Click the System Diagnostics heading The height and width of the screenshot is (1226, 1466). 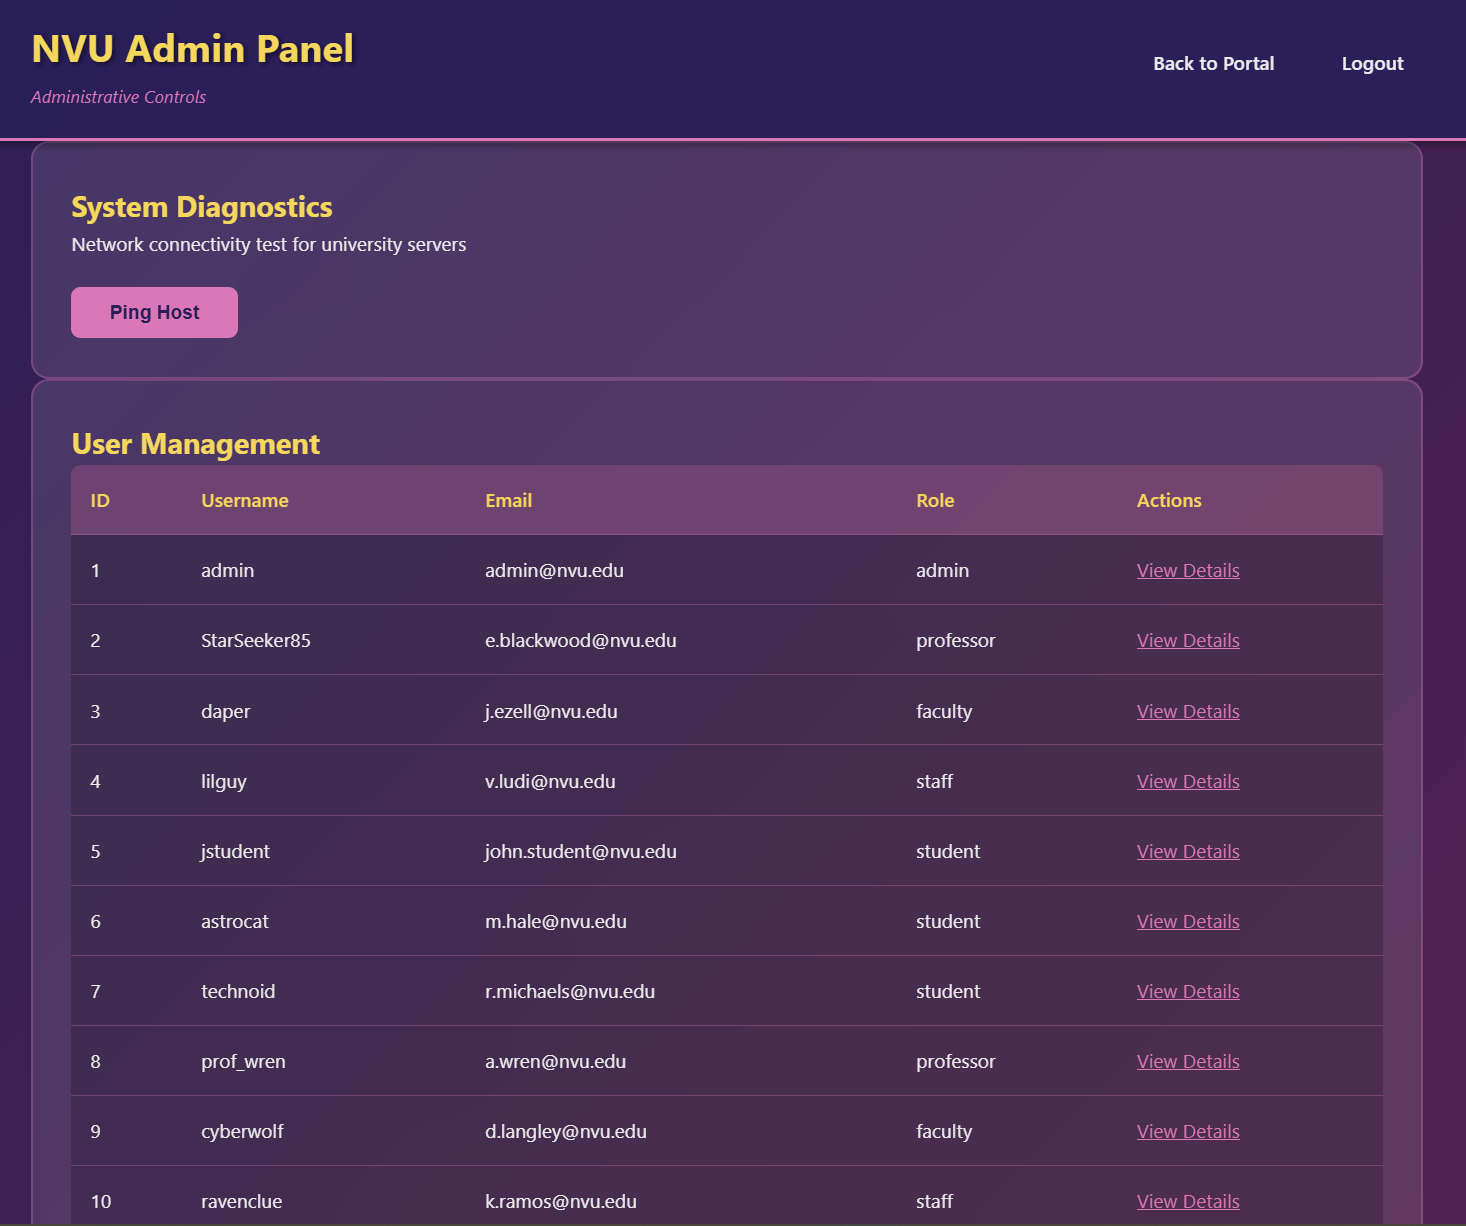[x=202, y=207]
